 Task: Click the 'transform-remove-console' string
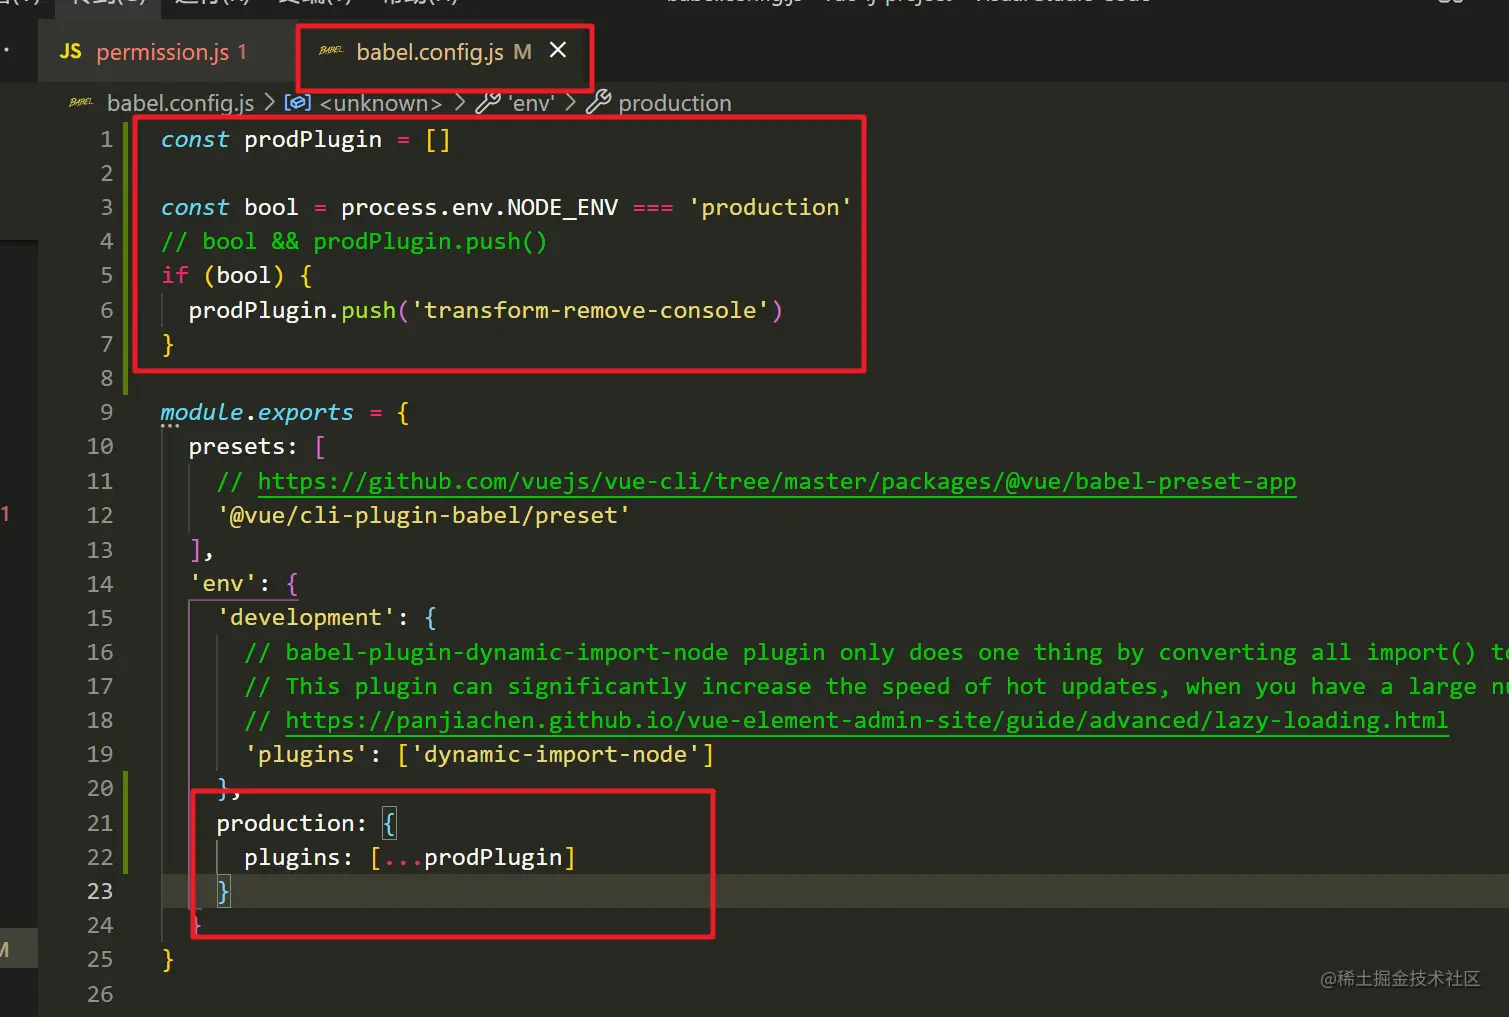click(x=590, y=311)
